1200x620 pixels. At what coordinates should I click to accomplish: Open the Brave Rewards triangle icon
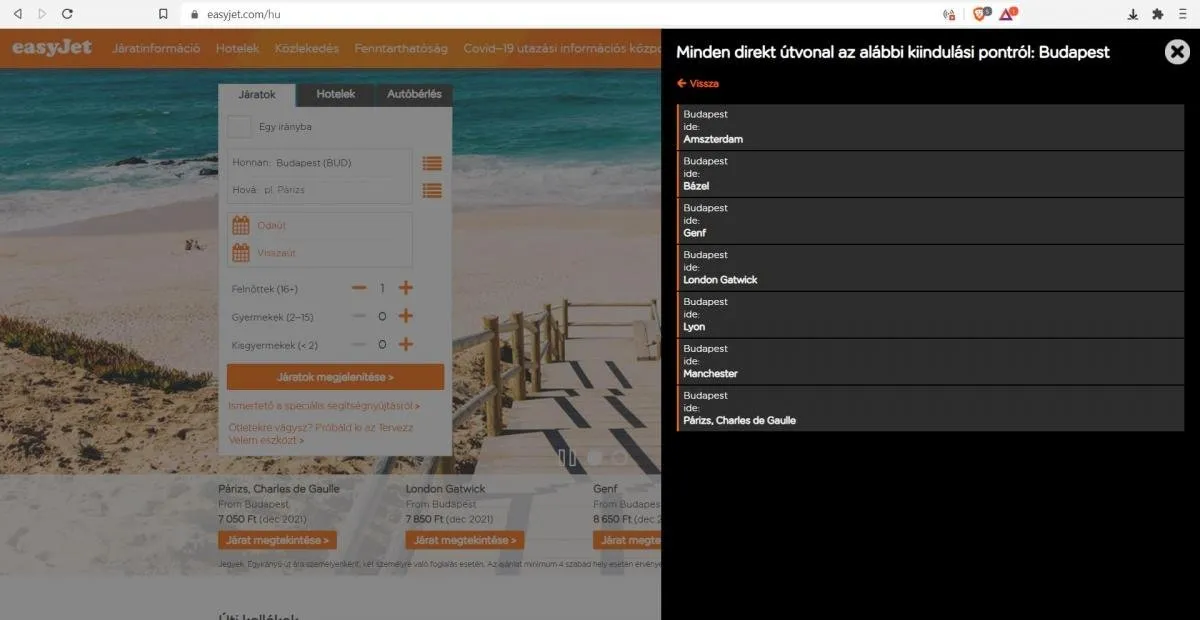(1007, 14)
